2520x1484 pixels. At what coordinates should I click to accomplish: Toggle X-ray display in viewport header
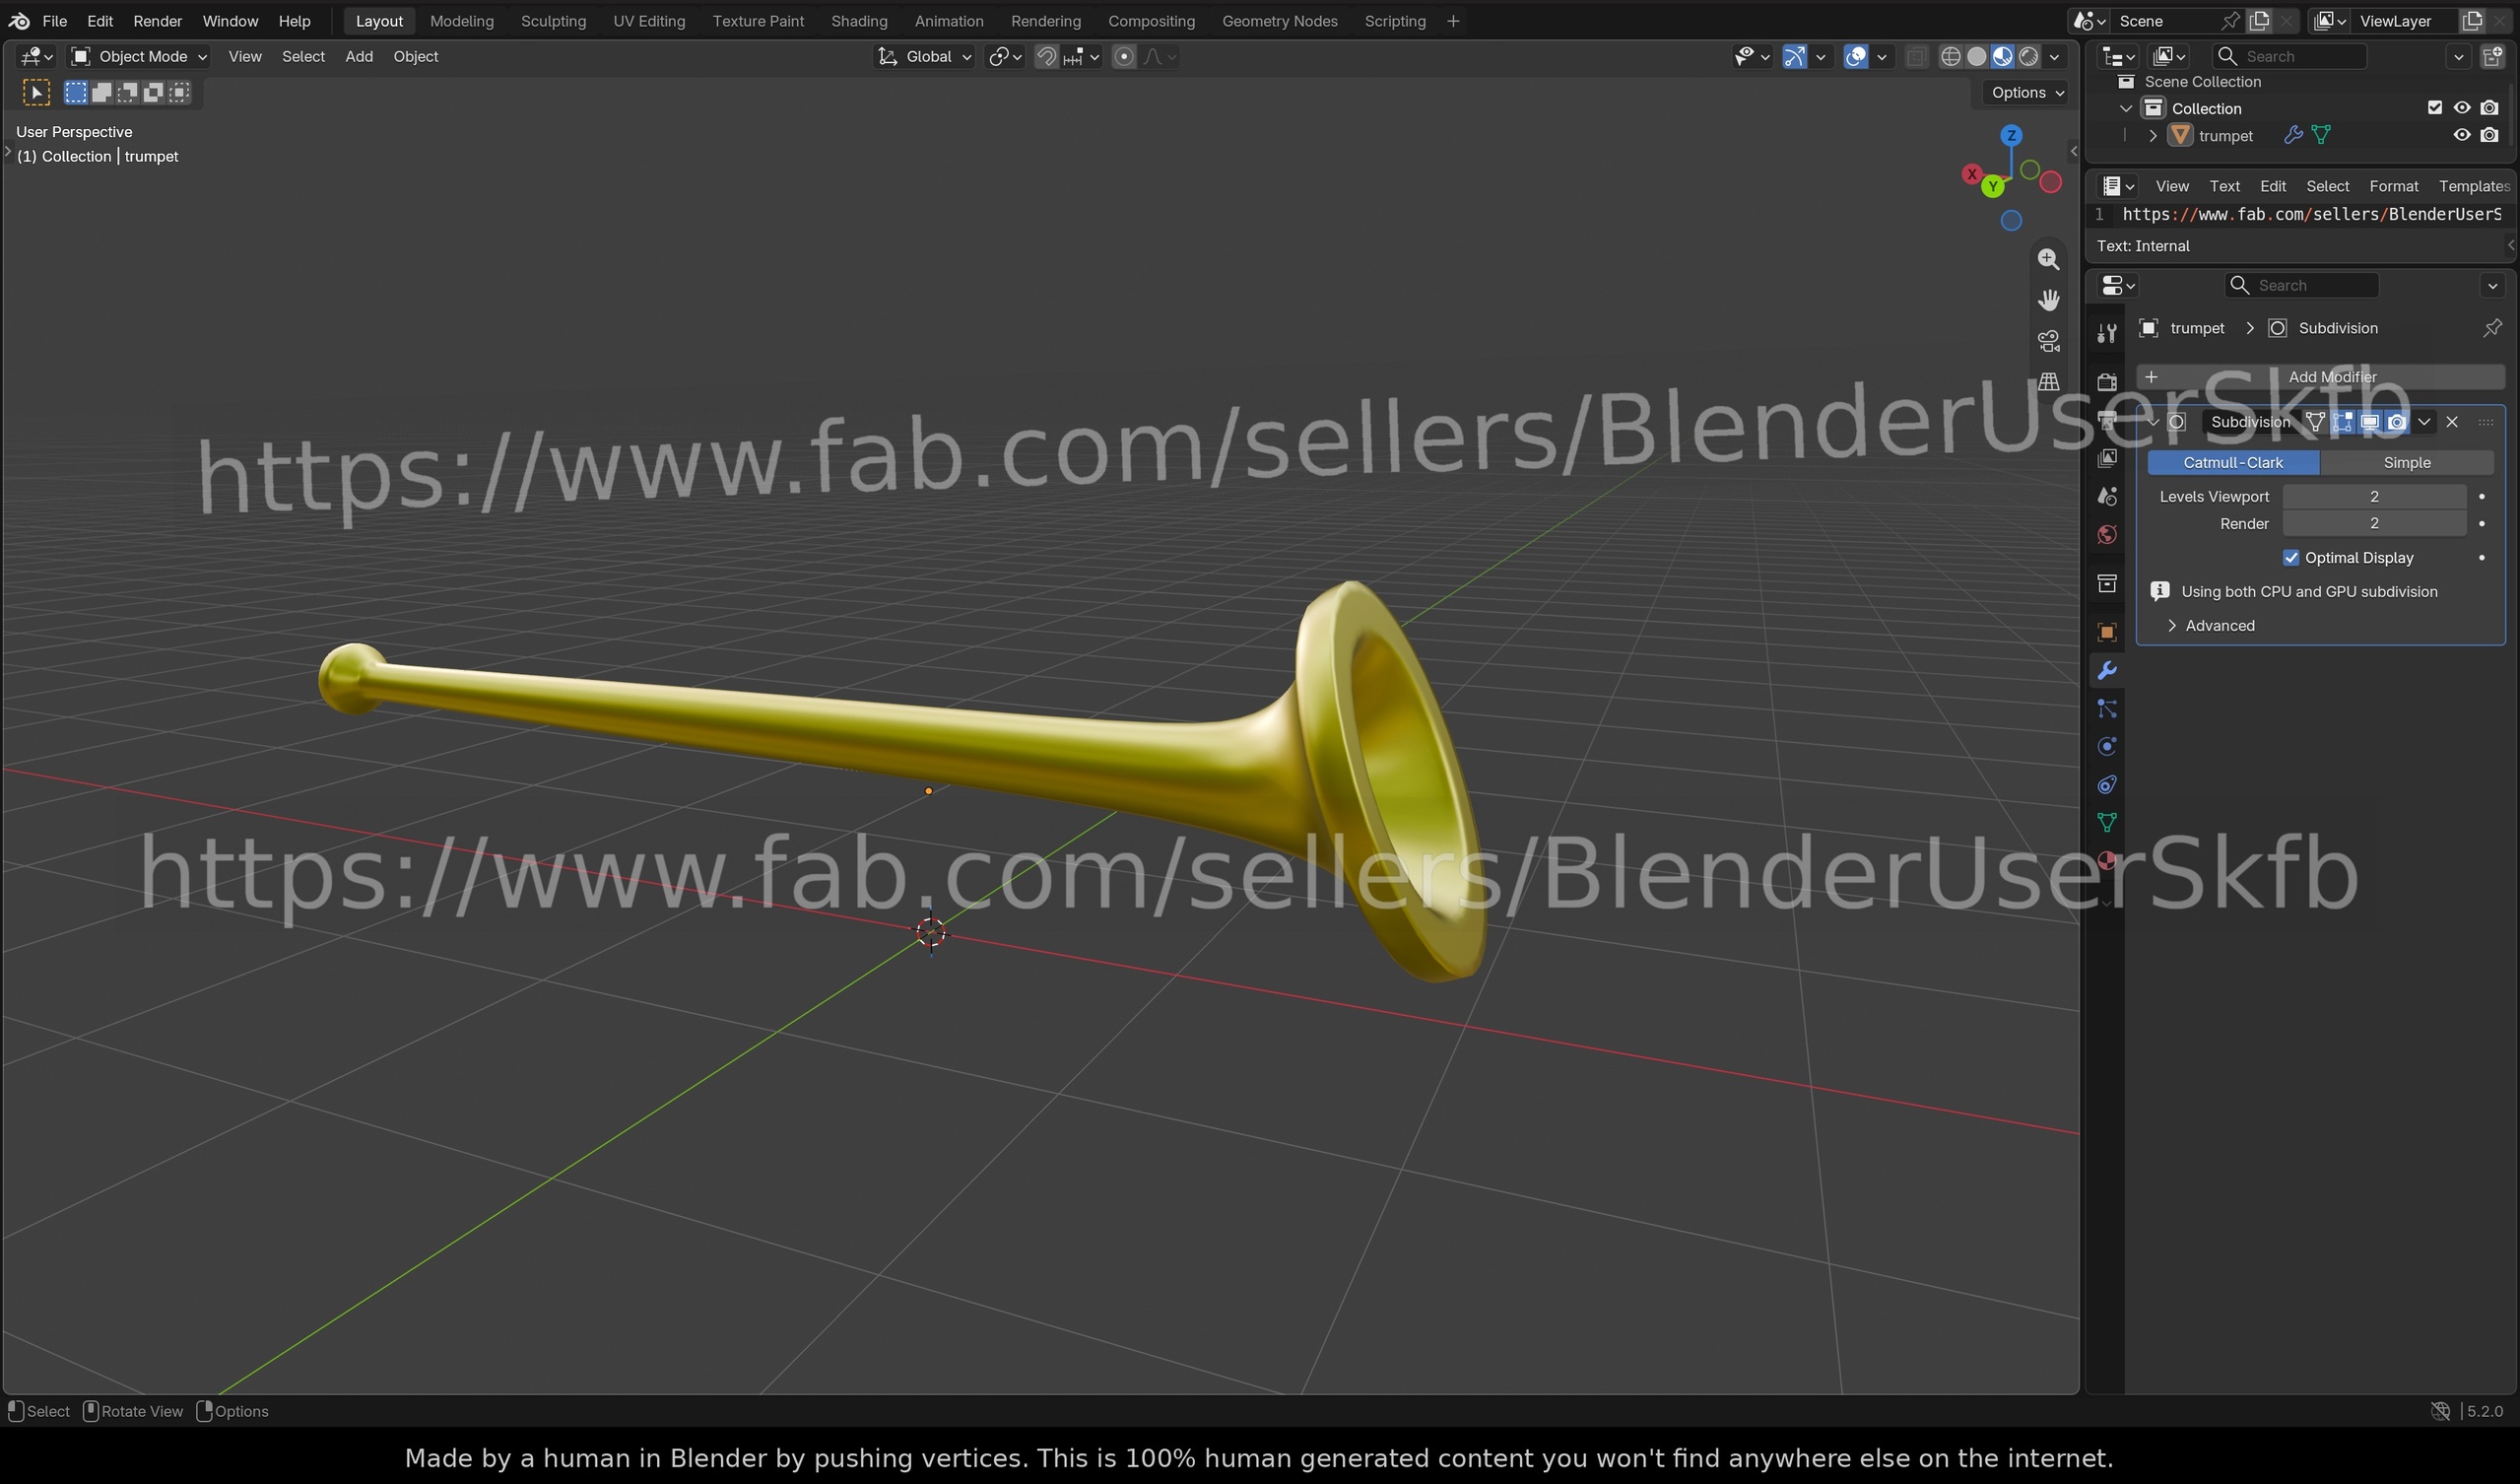(x=1915, y=56)
